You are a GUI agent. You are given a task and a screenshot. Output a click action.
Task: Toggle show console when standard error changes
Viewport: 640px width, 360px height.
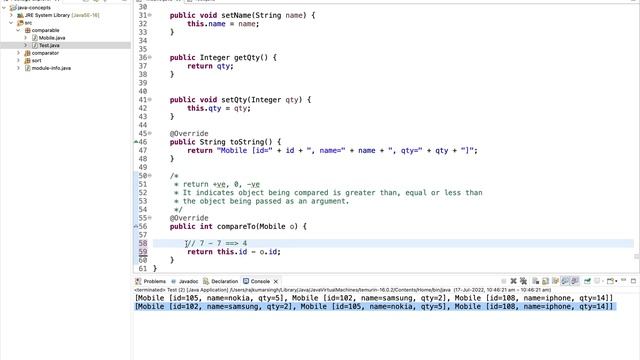point(575,281)
